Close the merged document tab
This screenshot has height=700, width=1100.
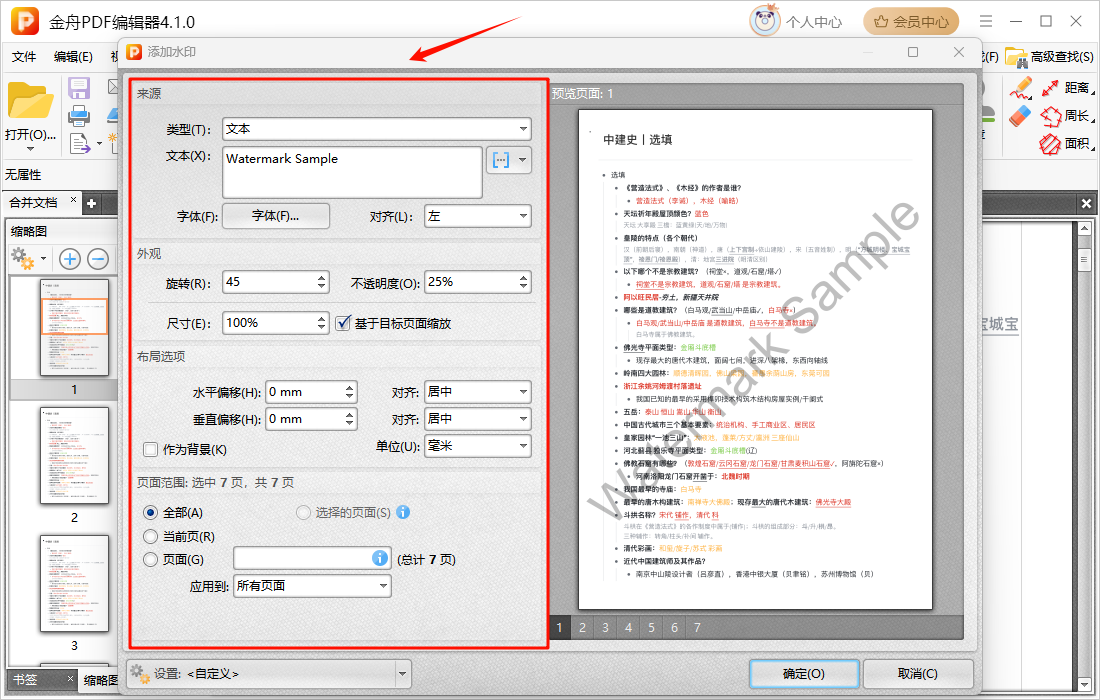coord(73,201)
